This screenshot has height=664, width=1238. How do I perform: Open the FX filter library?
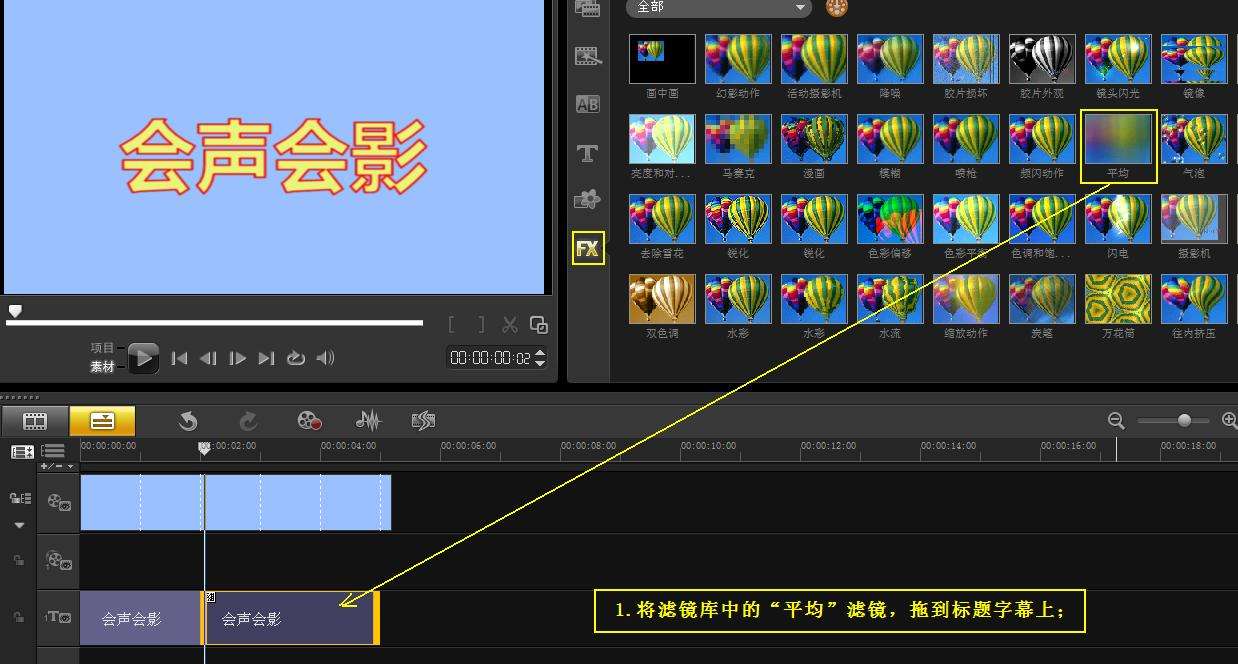[587, 248]
